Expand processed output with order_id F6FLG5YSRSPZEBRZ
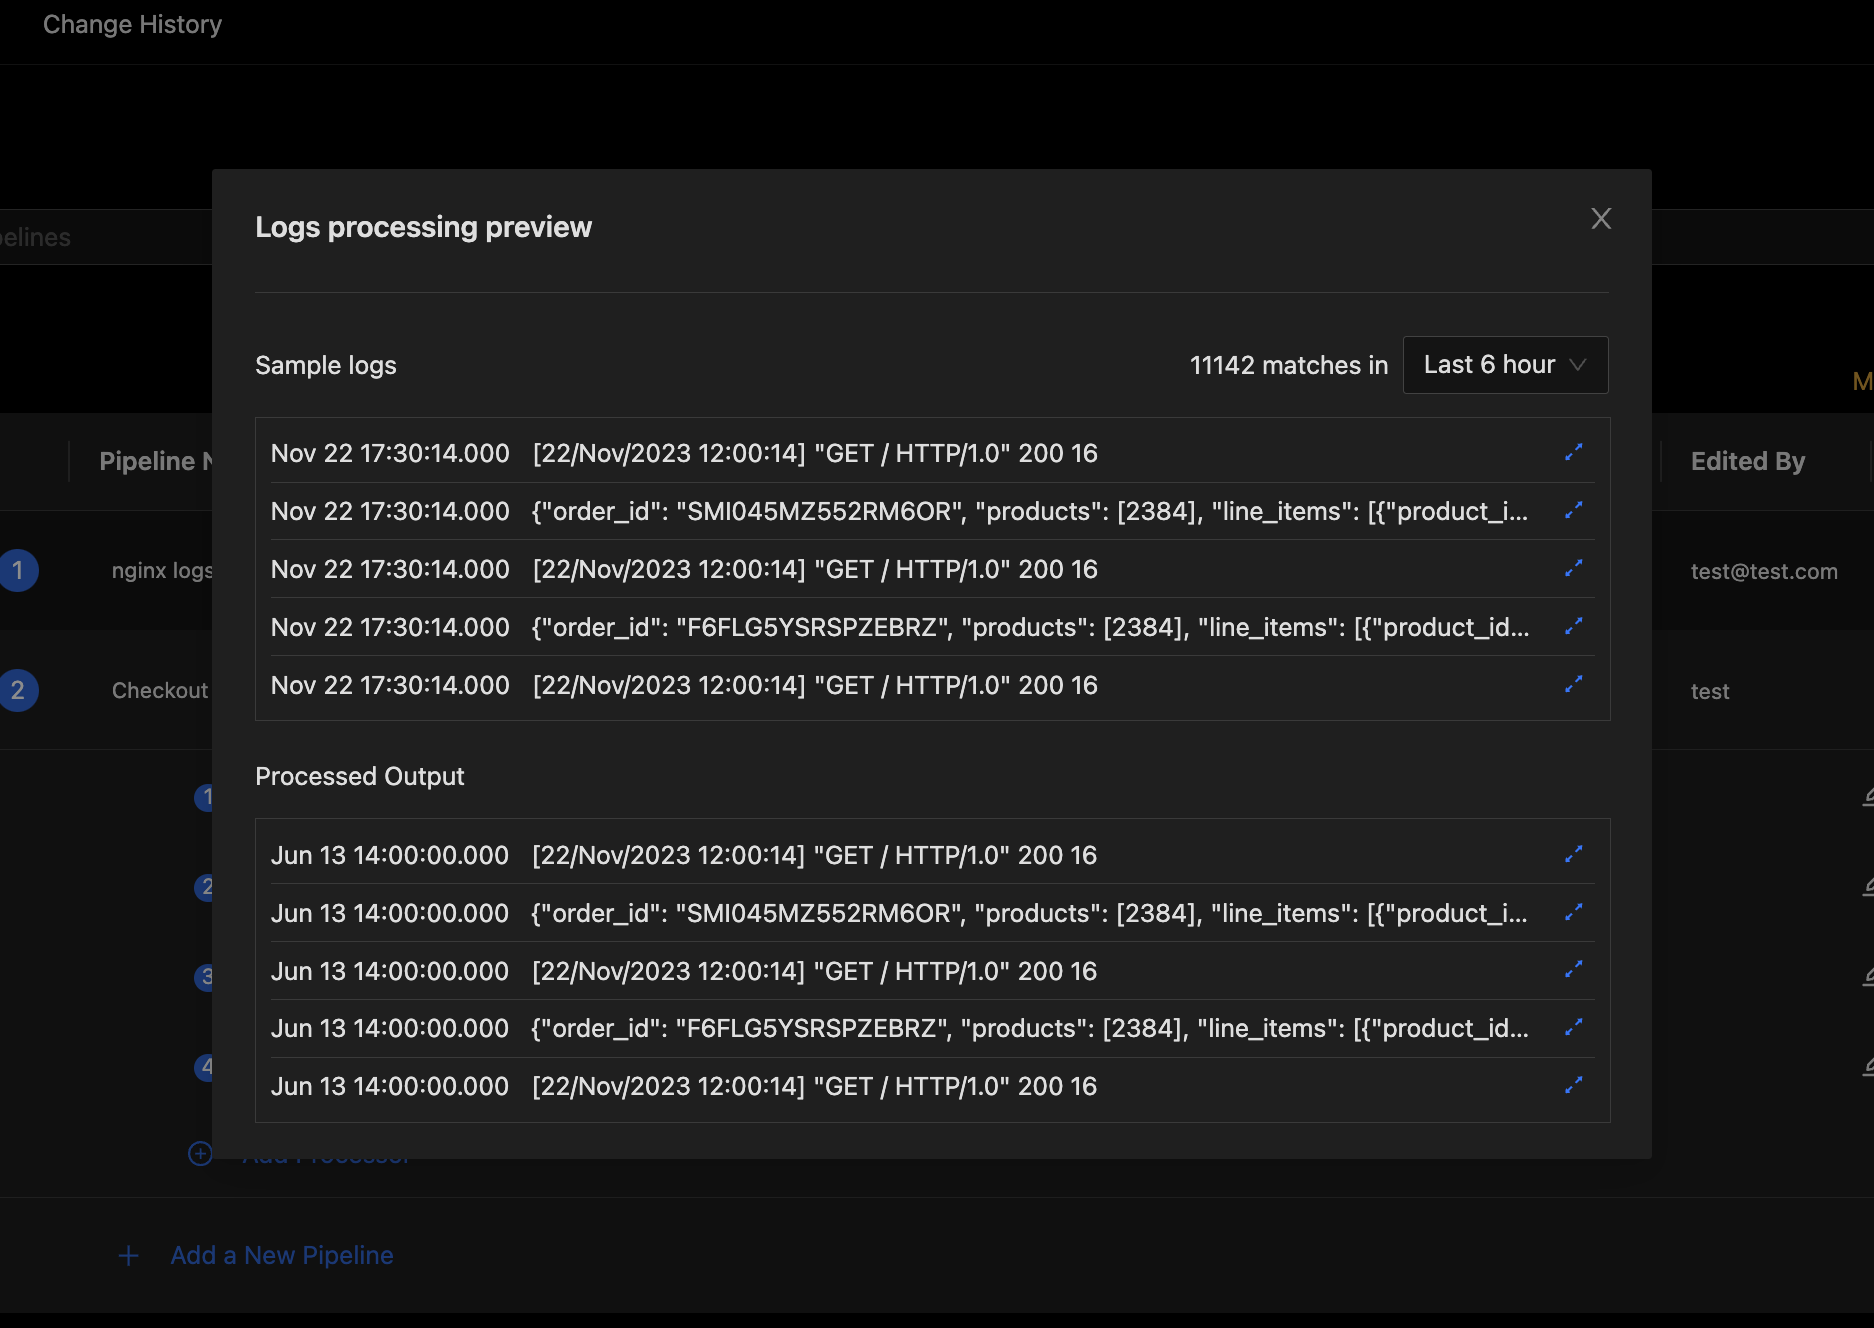This screenshot has width=1874, height=1328. click(1573, 1028)
